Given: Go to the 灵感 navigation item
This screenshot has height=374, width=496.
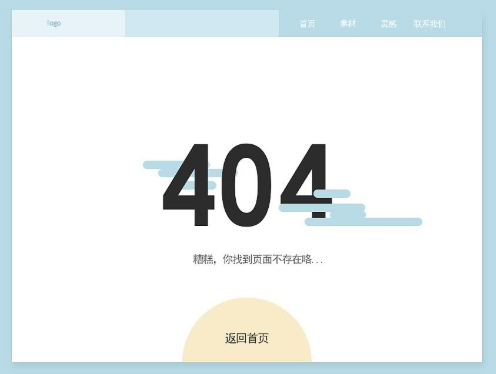Looking at the screenshot, I should 389,24.
